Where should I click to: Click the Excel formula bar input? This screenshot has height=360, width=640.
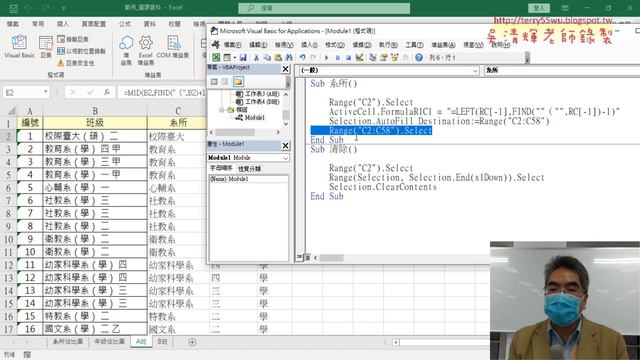point(162,93)
